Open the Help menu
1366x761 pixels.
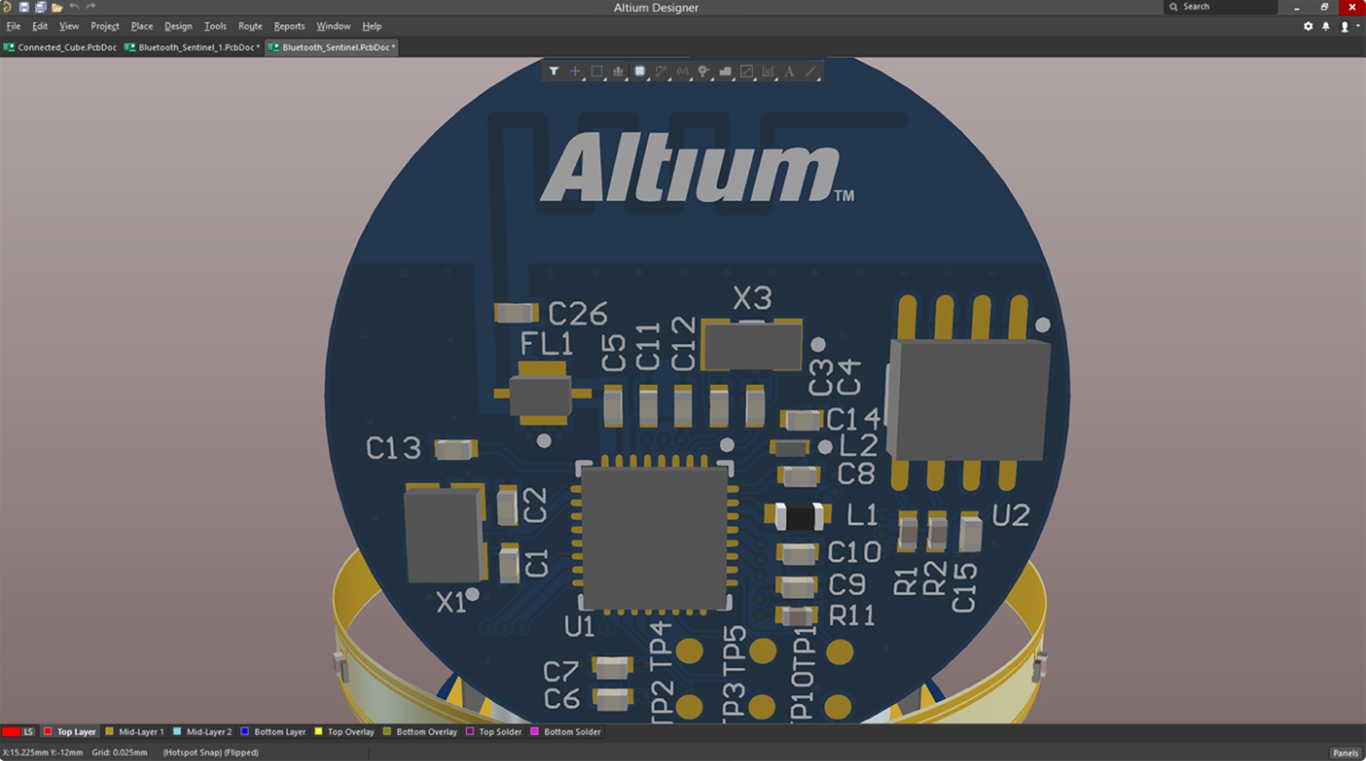tap(372, 26)
